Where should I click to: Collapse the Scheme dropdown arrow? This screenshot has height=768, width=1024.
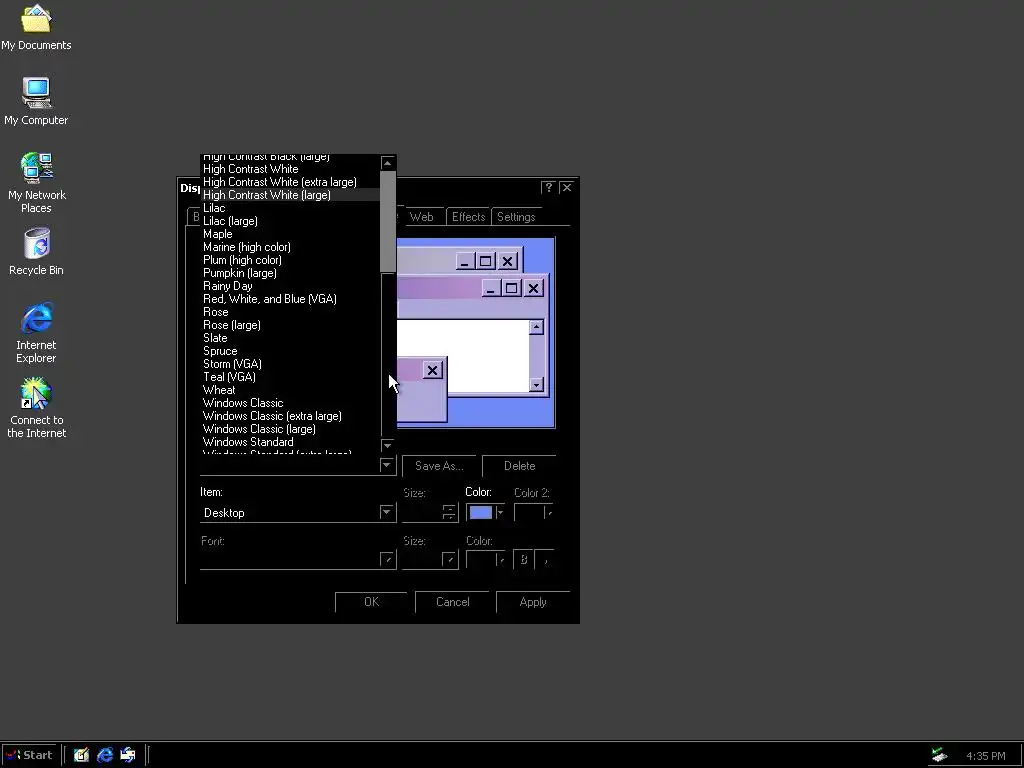[387, 465]
